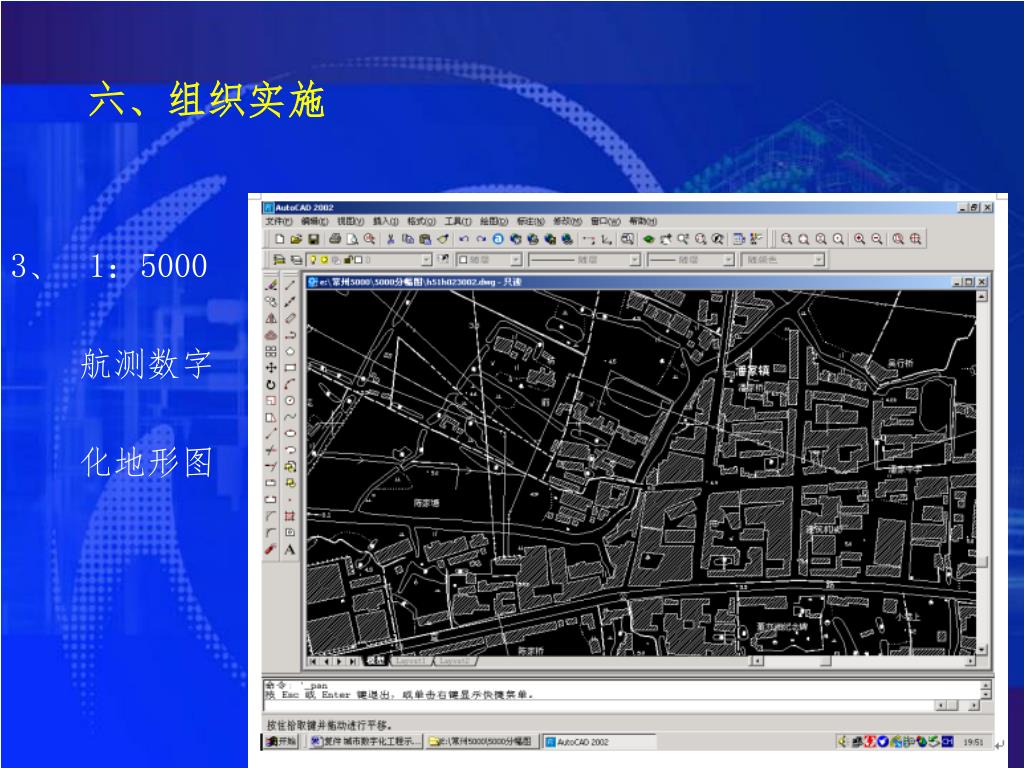Open the 插入(I) menu
The width and height of the screenshot is (1024, 768).
385,222
